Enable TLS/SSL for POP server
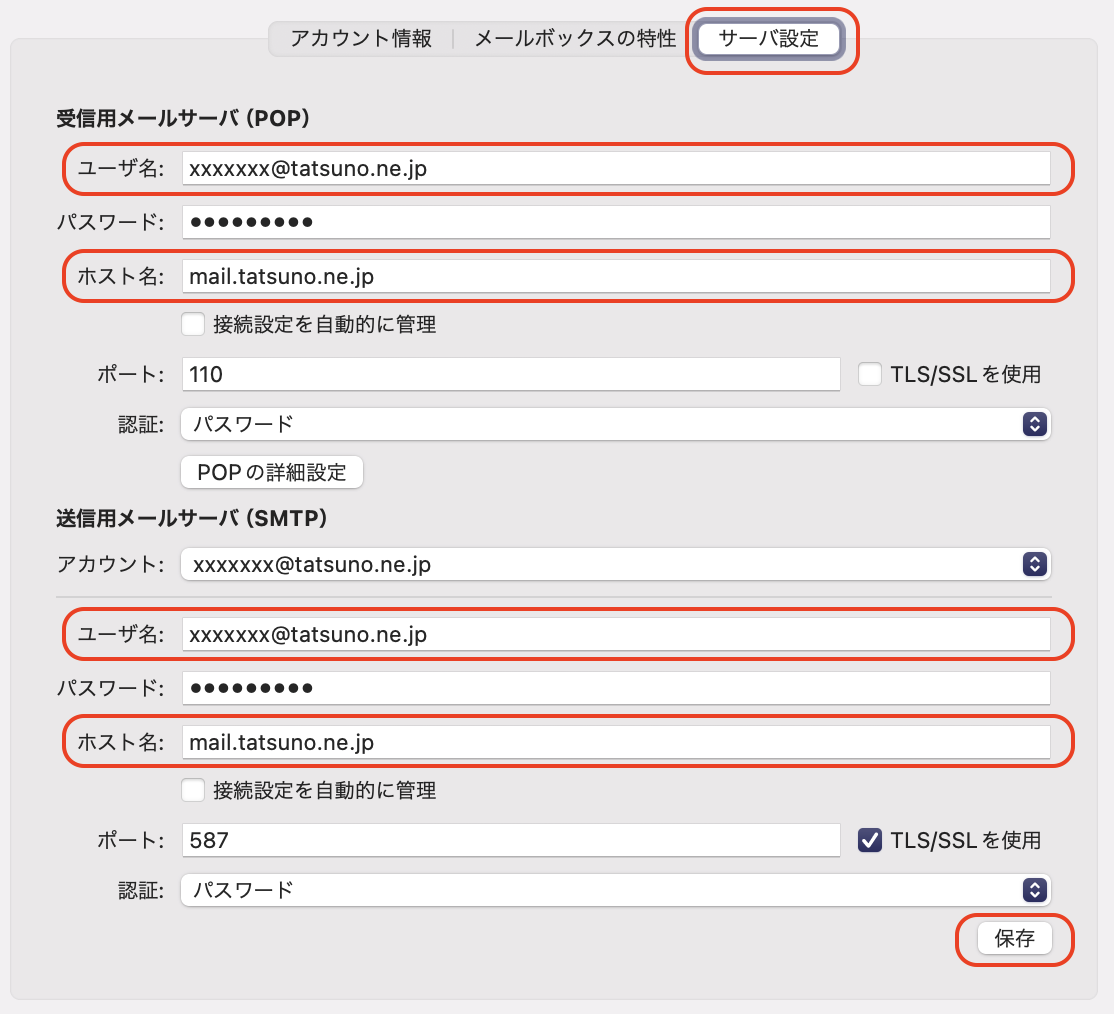Image resolution: width=1114 pixels, height=1014 pixels. pos(871,374)
